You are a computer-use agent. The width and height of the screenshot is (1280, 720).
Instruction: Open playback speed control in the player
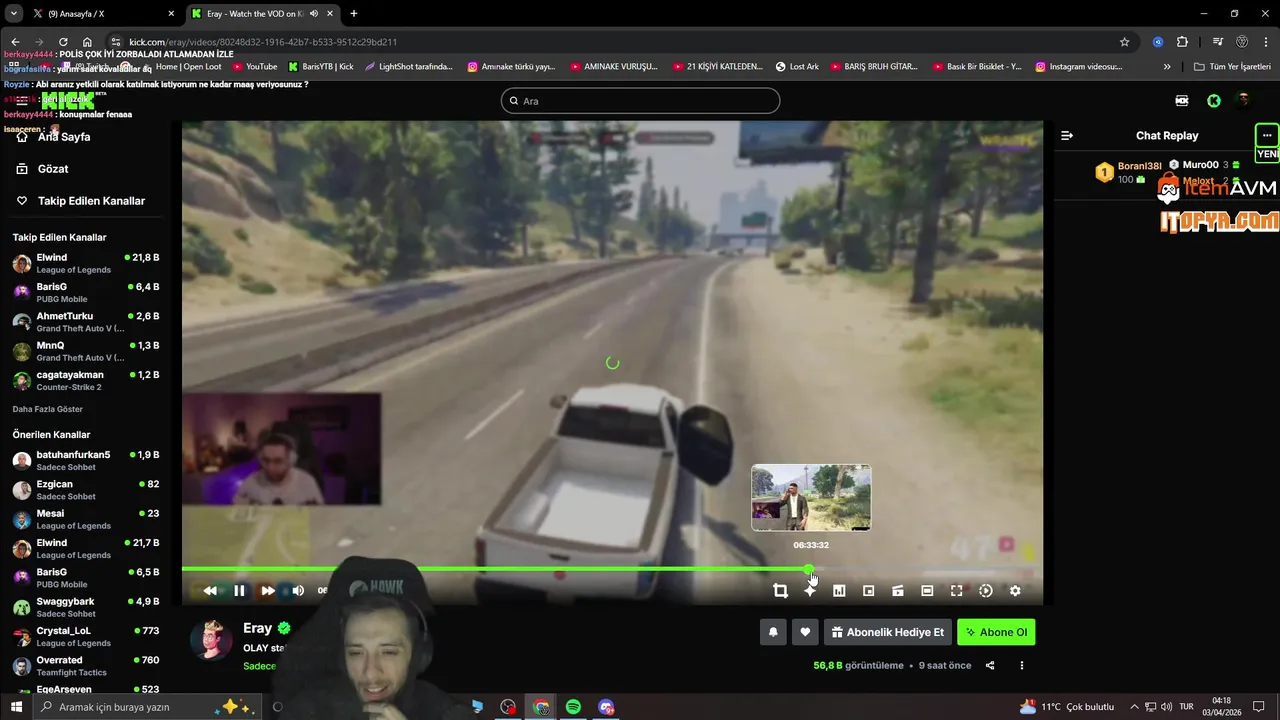click(x=986, y=591)
